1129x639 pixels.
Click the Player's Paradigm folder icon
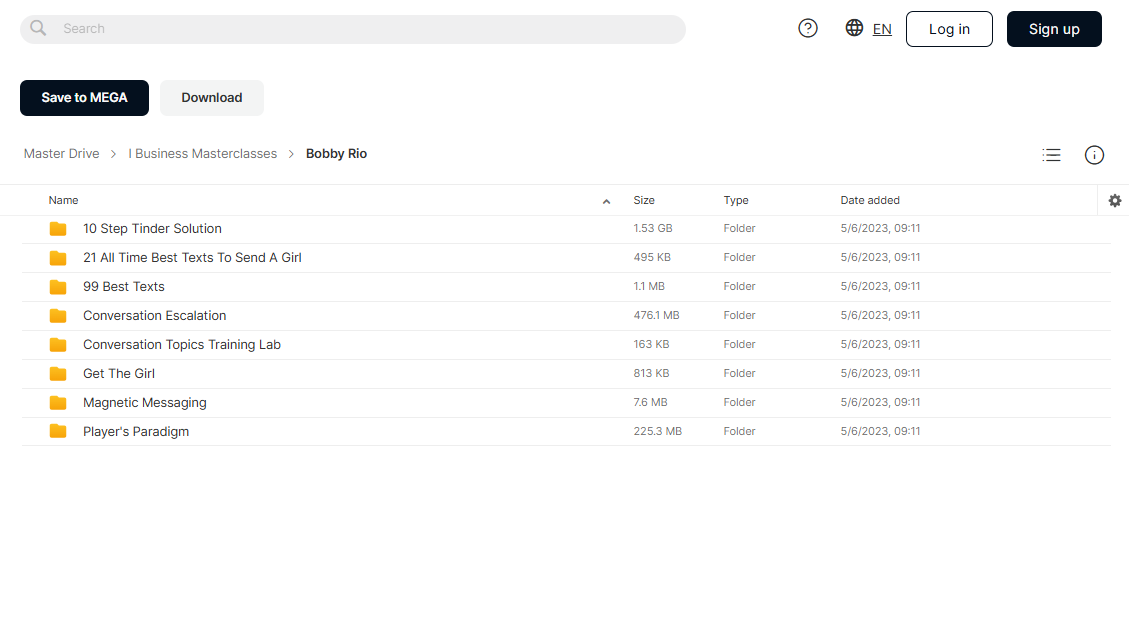click(x=58, y=432)
